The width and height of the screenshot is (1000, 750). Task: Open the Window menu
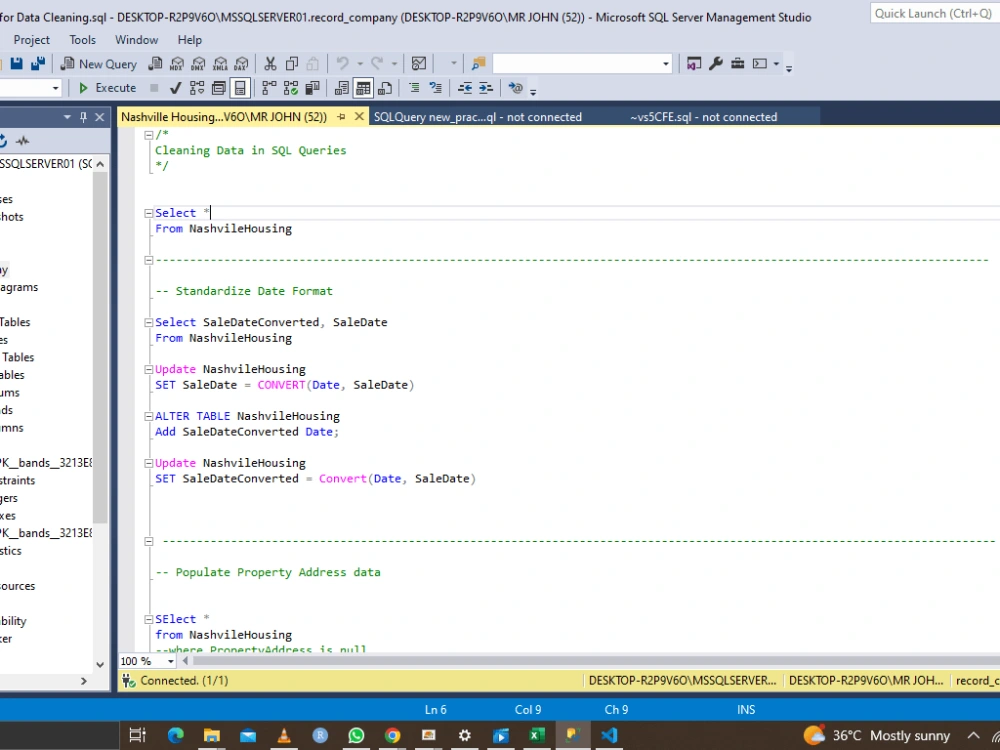tap(136, 40)
